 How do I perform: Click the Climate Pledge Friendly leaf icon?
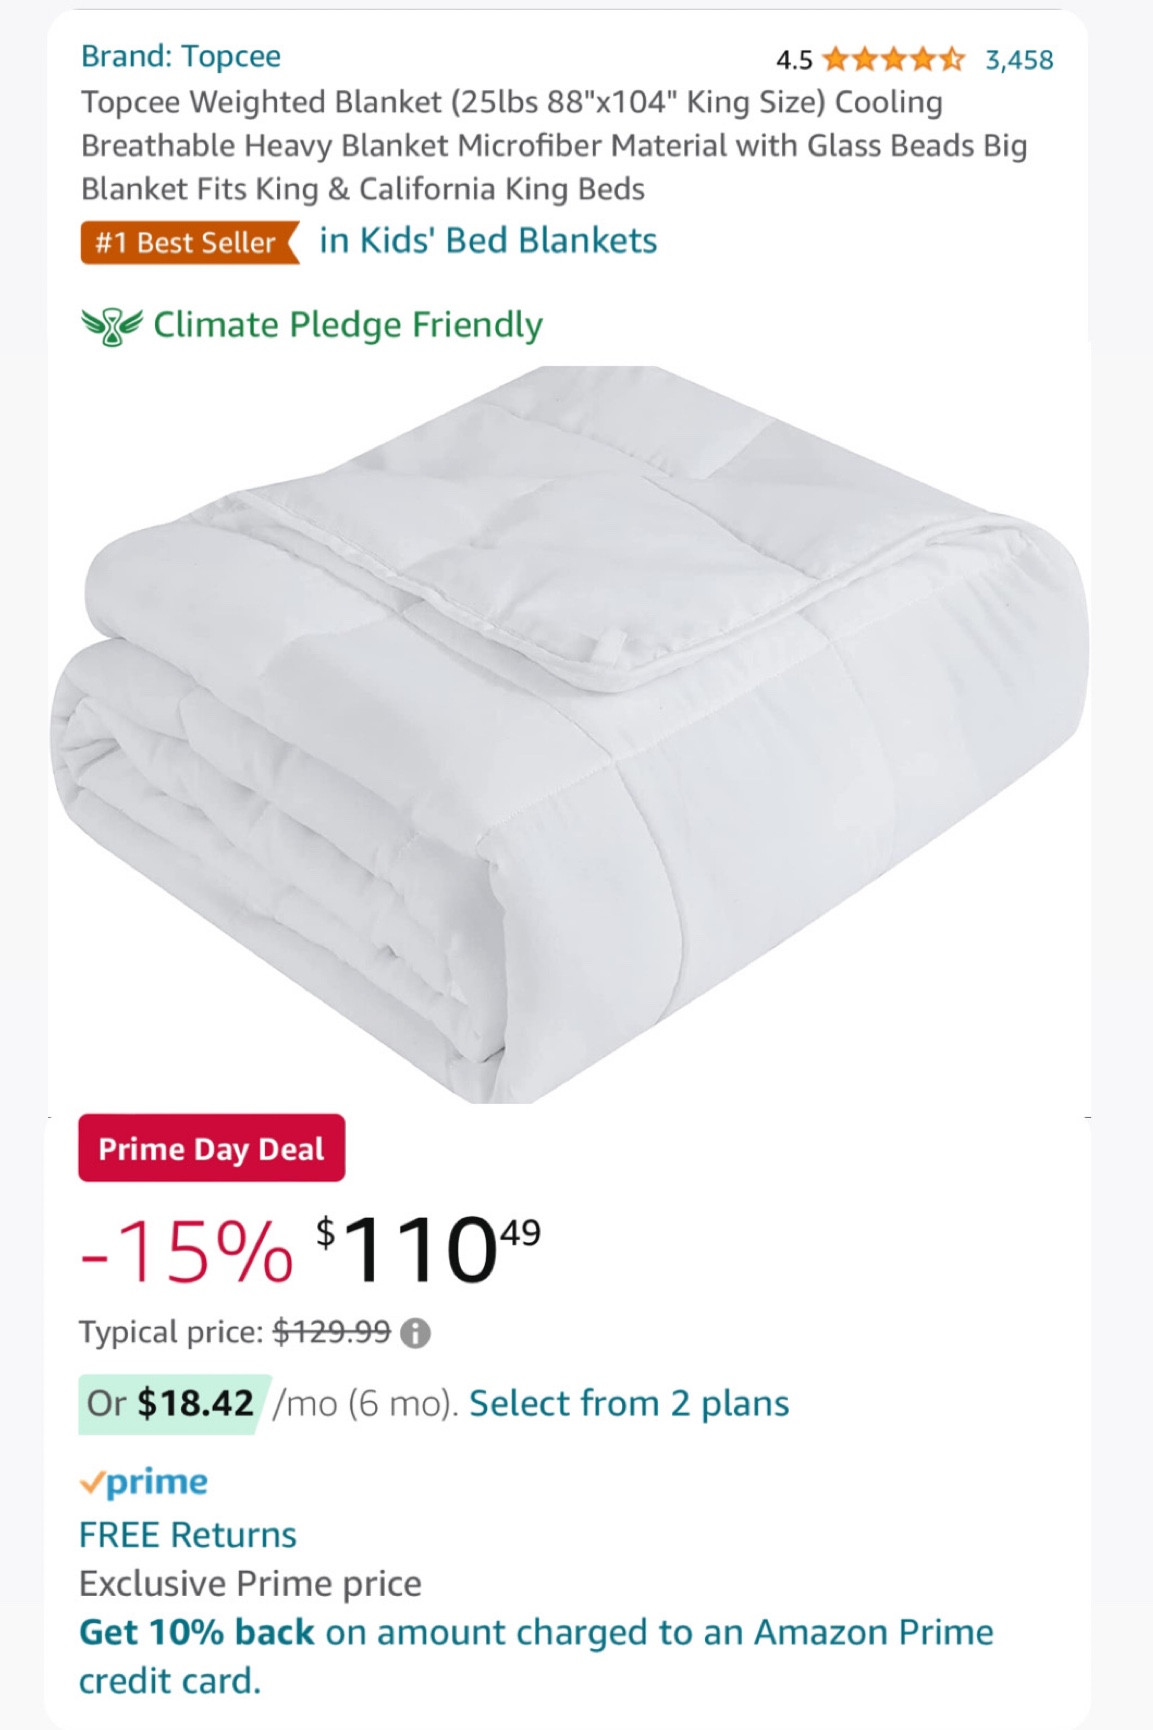click(111, 326)
